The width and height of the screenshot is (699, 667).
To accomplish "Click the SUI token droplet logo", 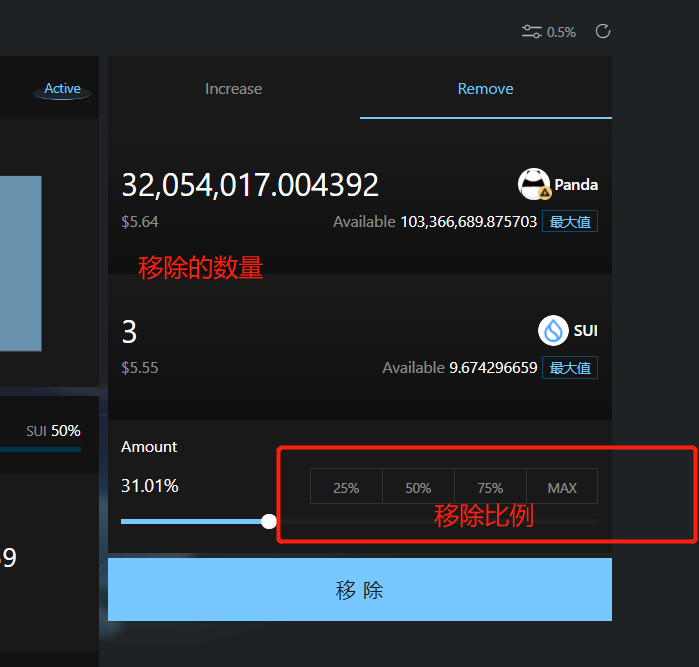I will [553, 330].
